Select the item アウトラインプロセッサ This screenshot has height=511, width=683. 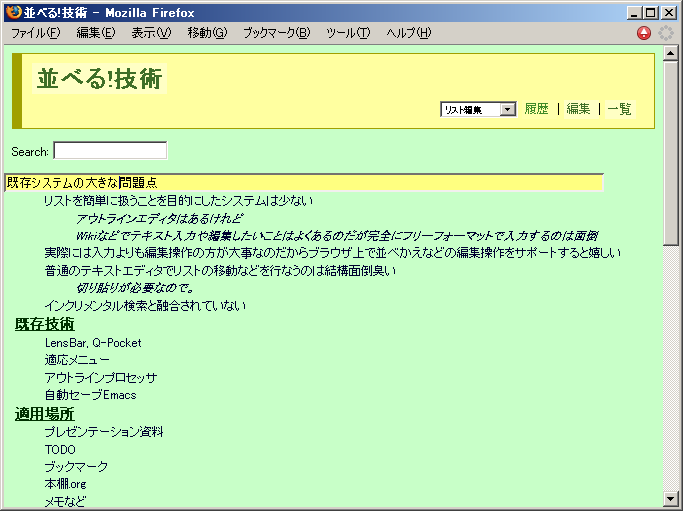click(x=101, y=377)
